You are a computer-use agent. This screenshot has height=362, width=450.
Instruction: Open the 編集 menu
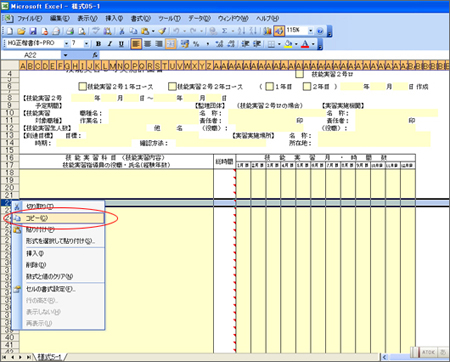point(59,18)
